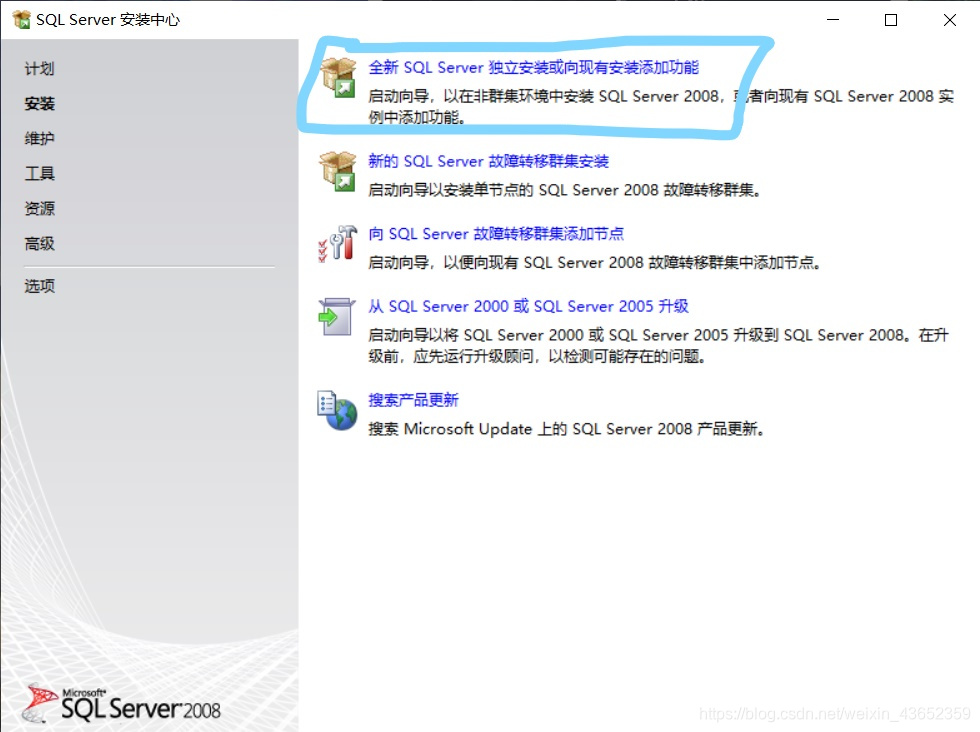Click the SQL Server setup icon in title bar
Screen dimensions: 980x732
tap(21, 19)
